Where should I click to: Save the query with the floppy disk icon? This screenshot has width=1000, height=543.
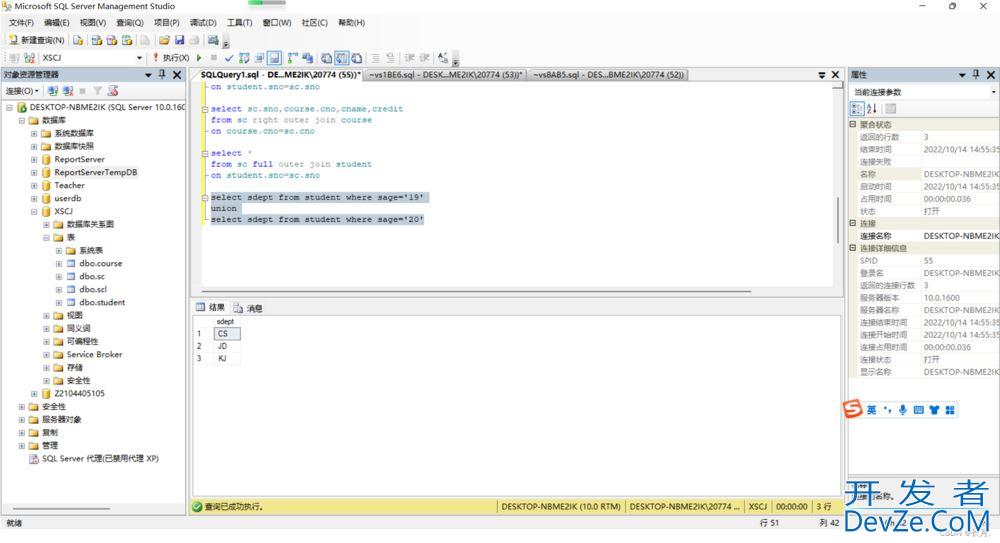click(179, 40)
